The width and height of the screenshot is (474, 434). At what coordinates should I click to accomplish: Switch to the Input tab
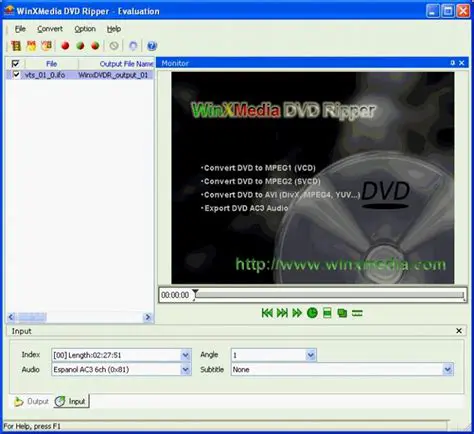71,401
